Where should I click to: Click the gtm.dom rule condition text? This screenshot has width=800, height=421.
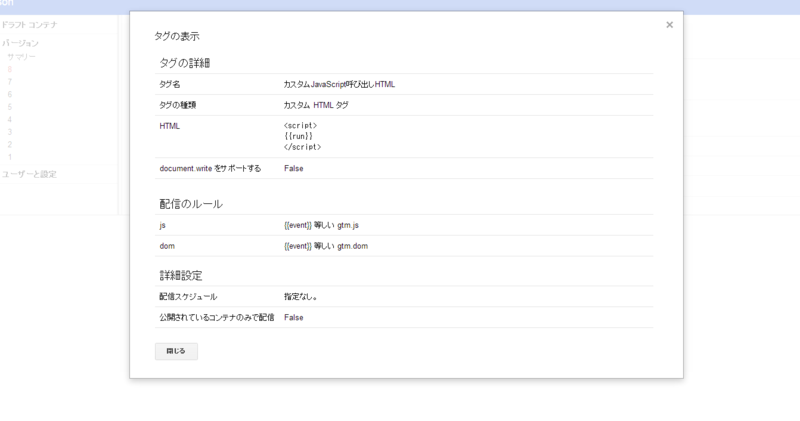326,246
